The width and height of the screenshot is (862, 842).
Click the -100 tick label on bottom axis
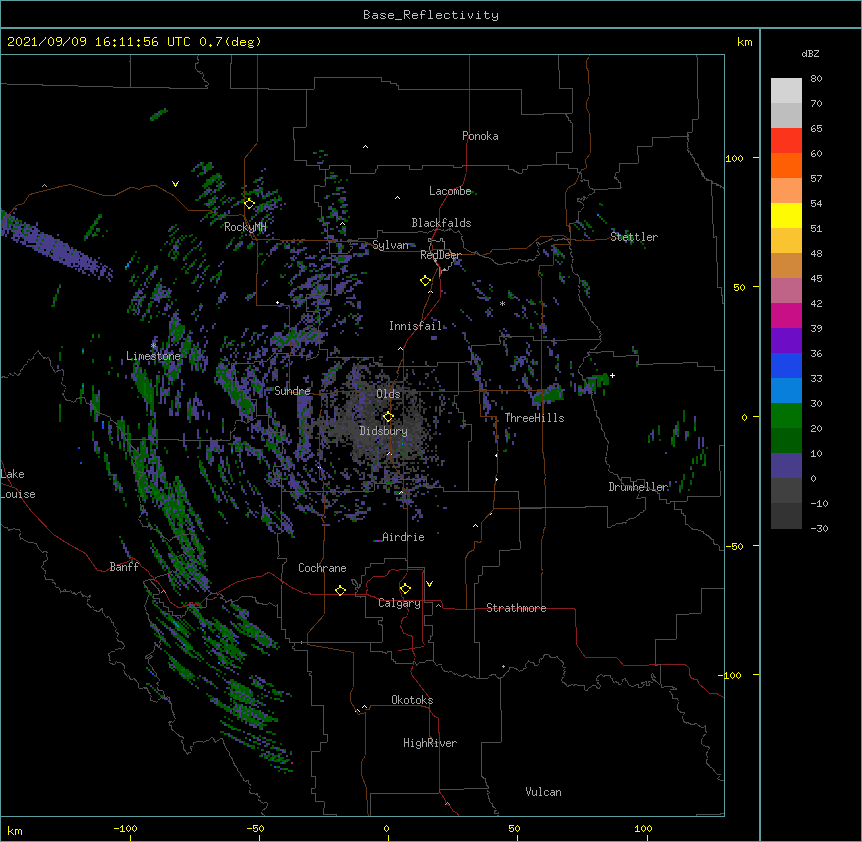[x=125, y=828]
